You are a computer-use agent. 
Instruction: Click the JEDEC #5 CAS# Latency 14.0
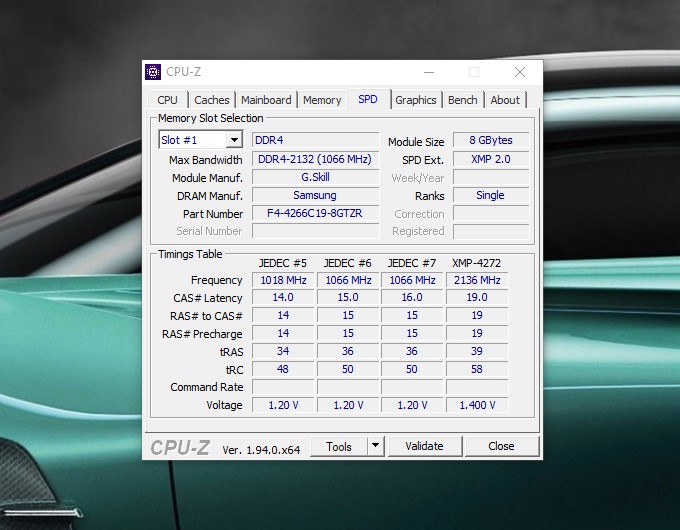tap(283, 298)
